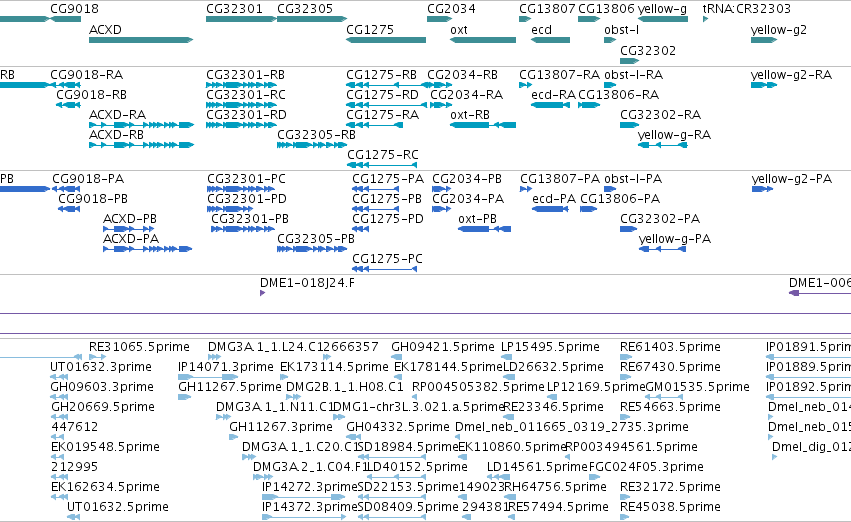Click the teal CG1275 gene bar glyph
This screenshot has width=851, height=522.
386,40
